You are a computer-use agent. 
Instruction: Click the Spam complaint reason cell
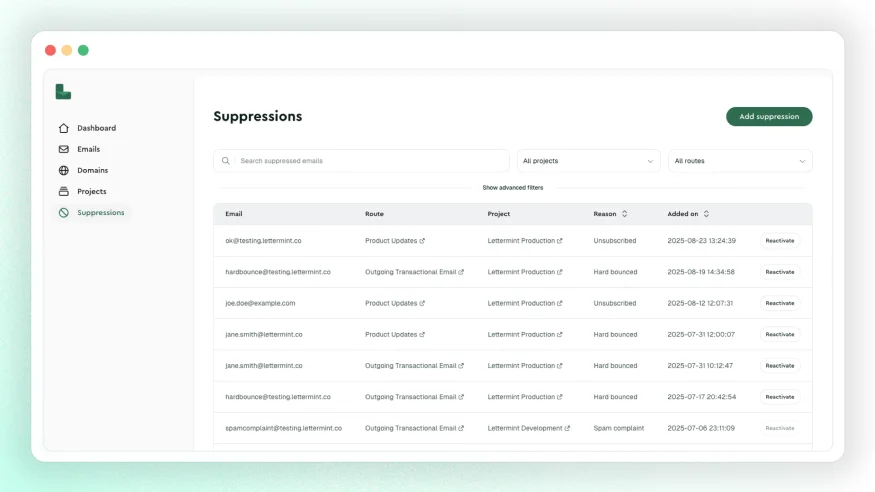pos(619,428)
